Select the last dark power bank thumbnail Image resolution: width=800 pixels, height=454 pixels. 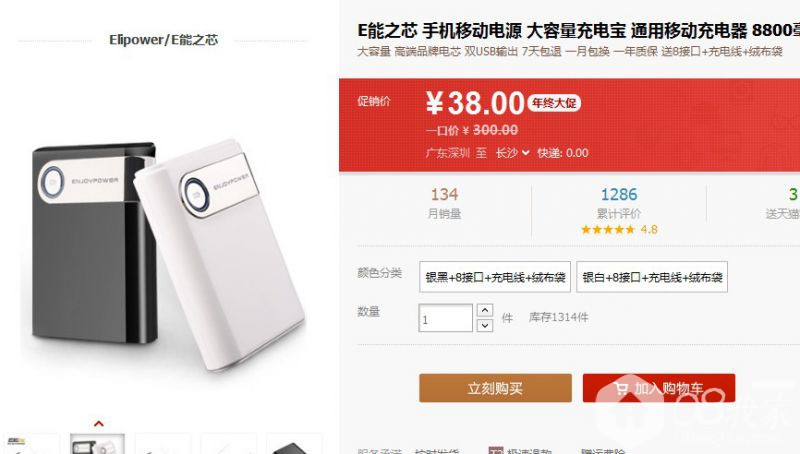tap(294, 444)
